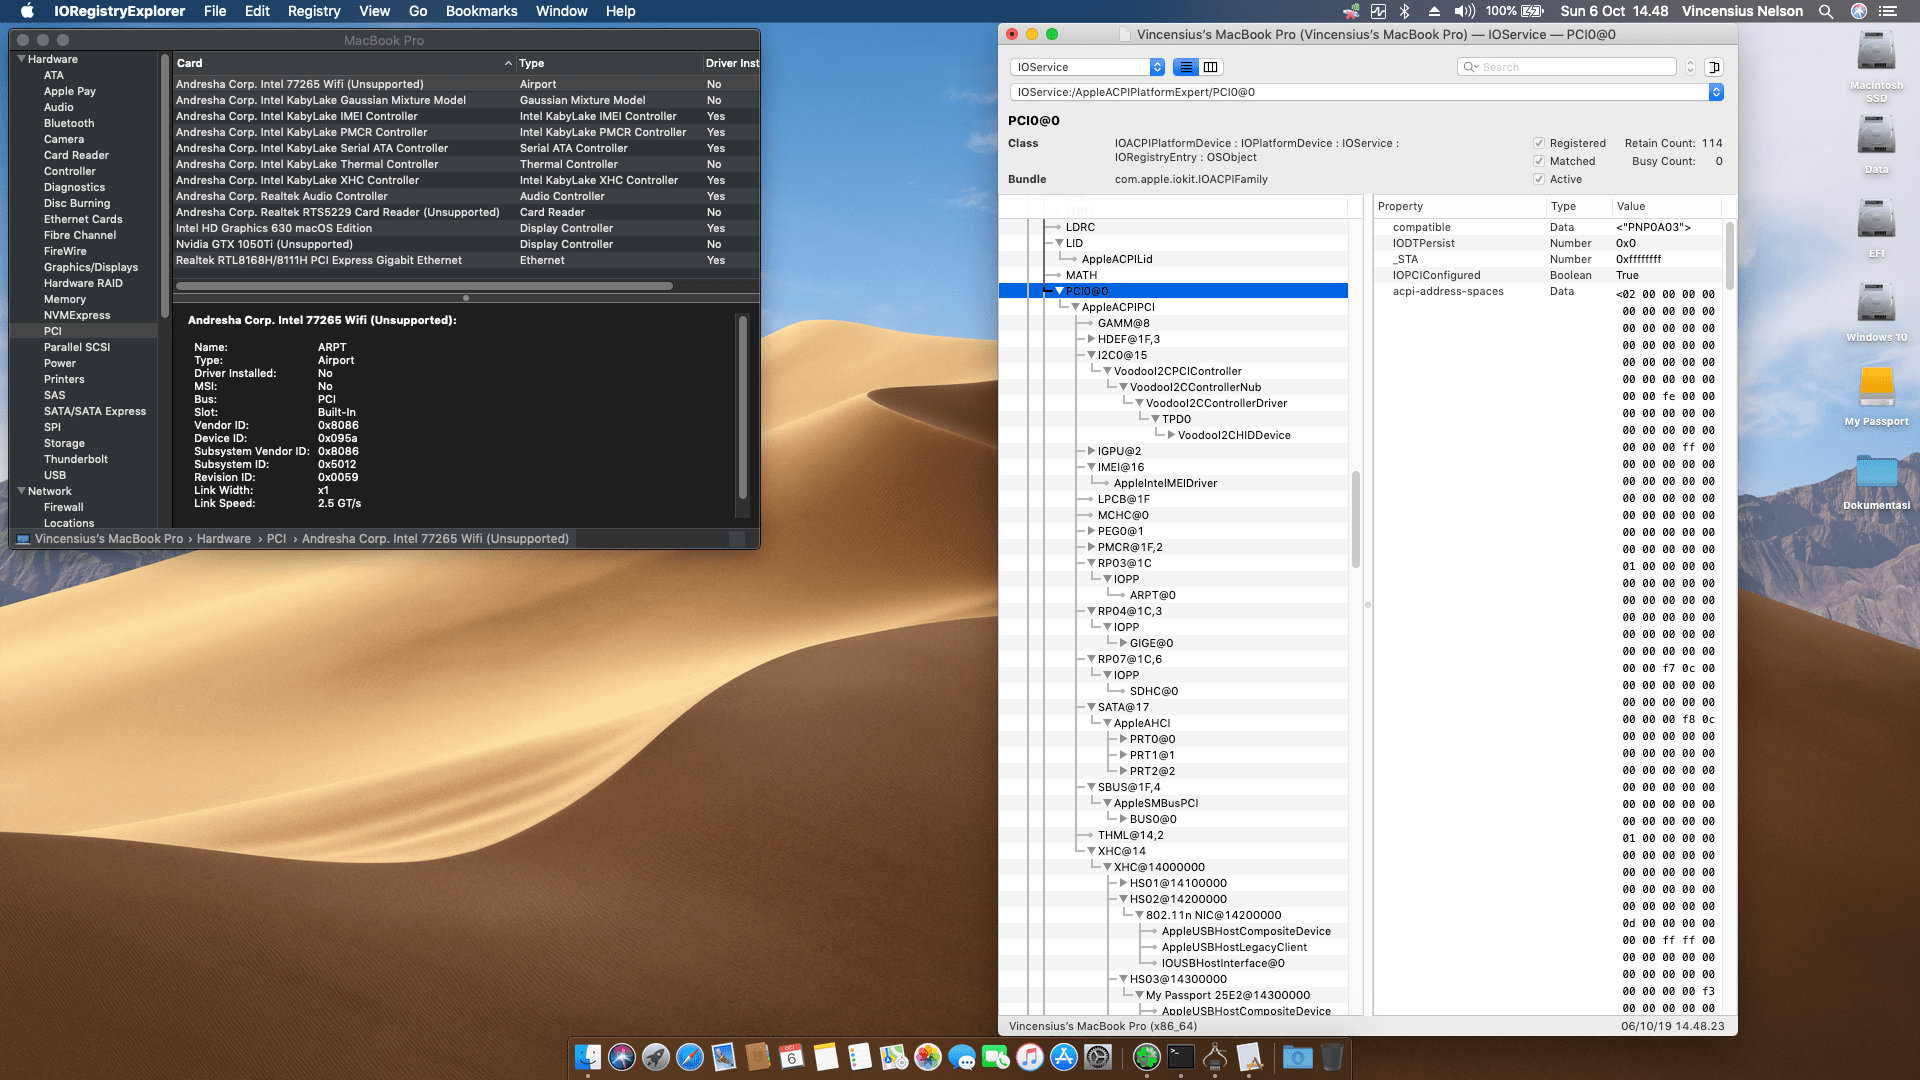Toggle the Active checkbox
Image resolution: width=1920 pixels, height=1080 pixels.
[1539, 179]
